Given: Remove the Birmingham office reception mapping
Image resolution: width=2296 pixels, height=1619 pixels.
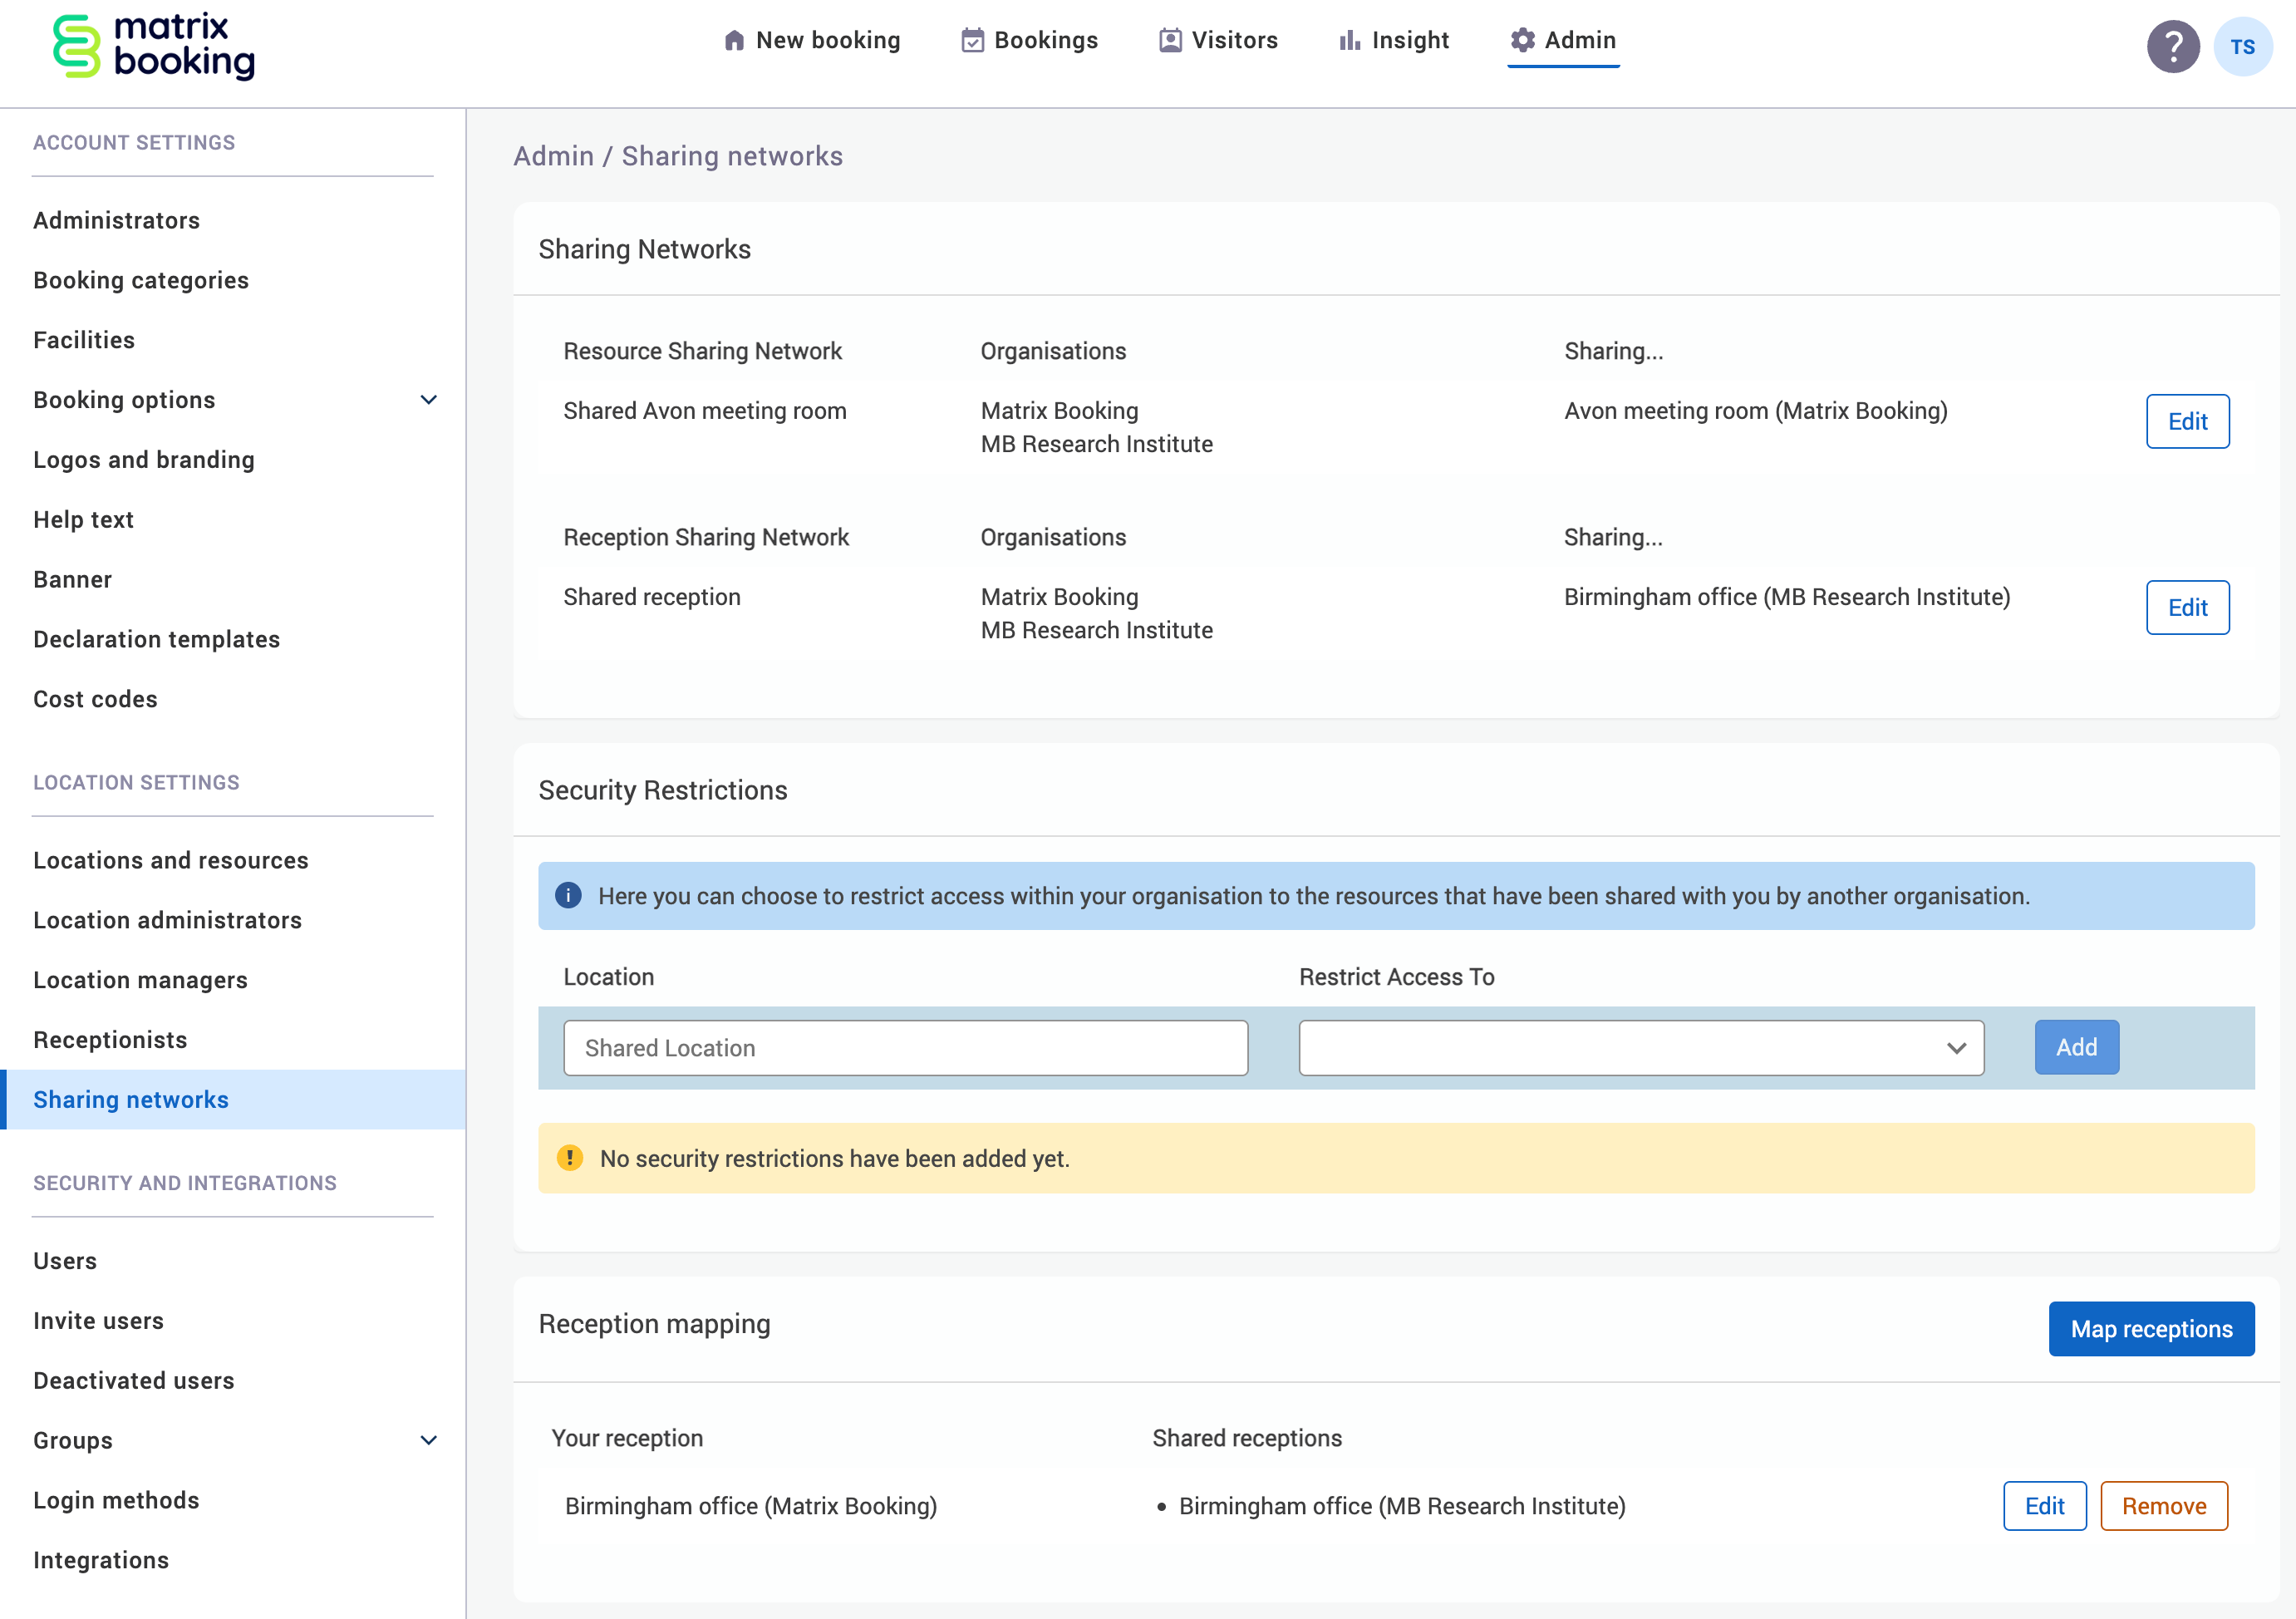Looking at the screenshot, I should [2164, 1505].
